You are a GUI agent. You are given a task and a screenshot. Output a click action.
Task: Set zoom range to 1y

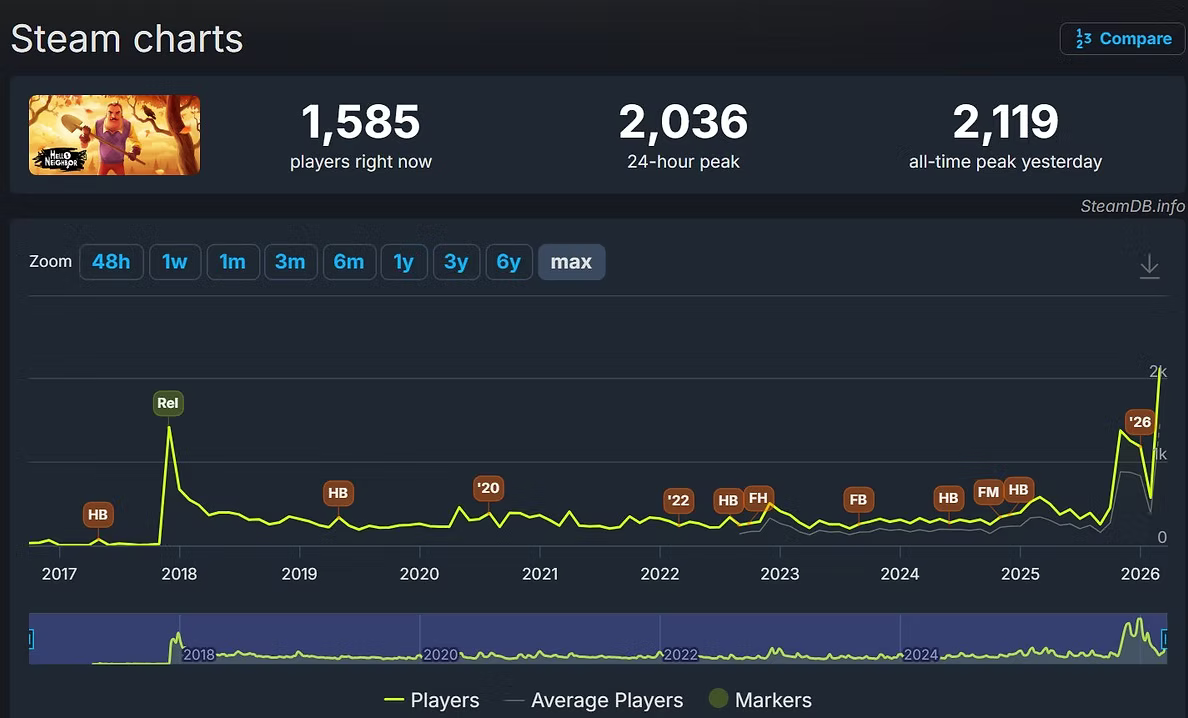(x=404, y=262)
